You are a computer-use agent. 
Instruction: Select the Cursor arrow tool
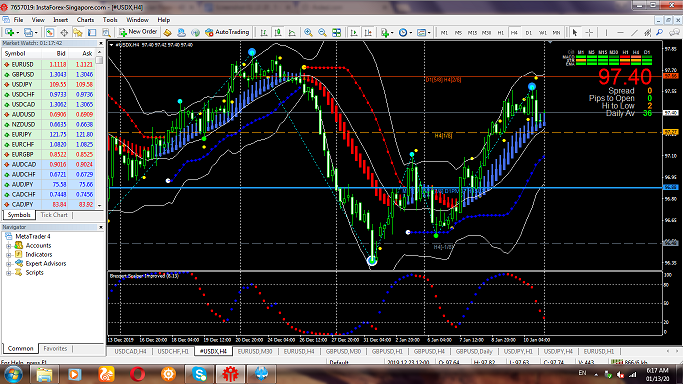point(575,33)
